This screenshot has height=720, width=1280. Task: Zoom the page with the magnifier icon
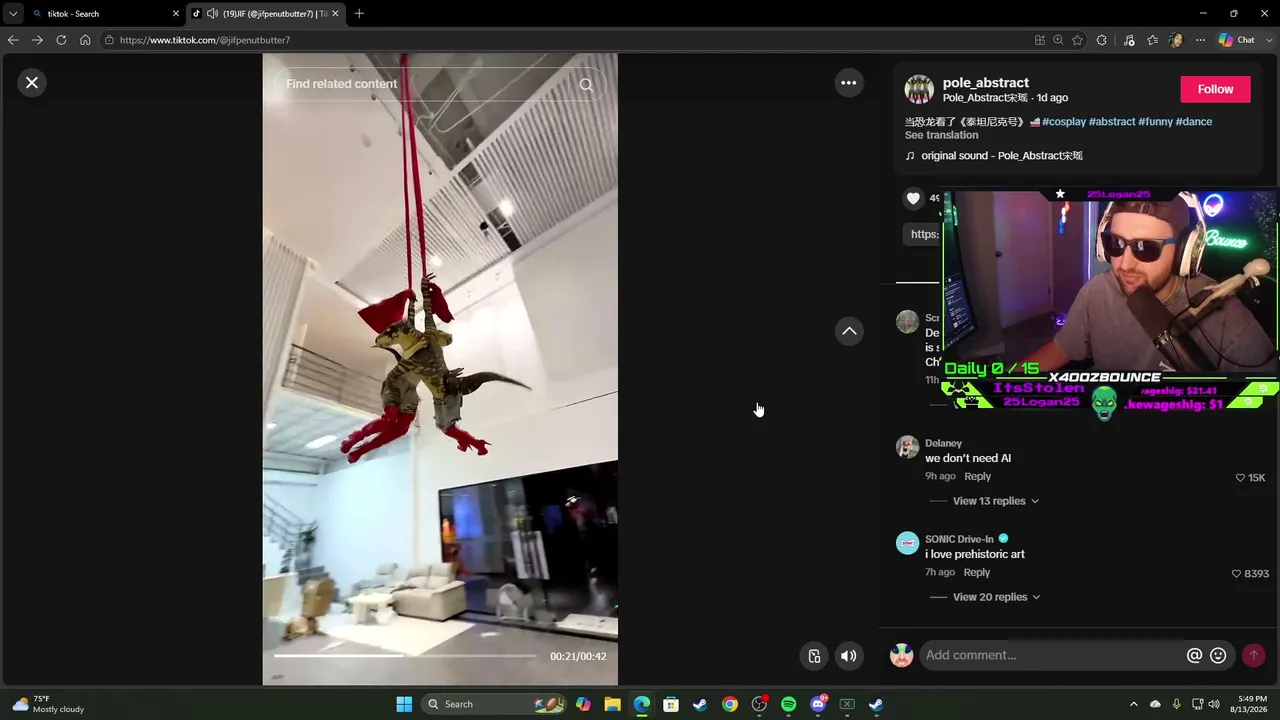[1058, 40]
